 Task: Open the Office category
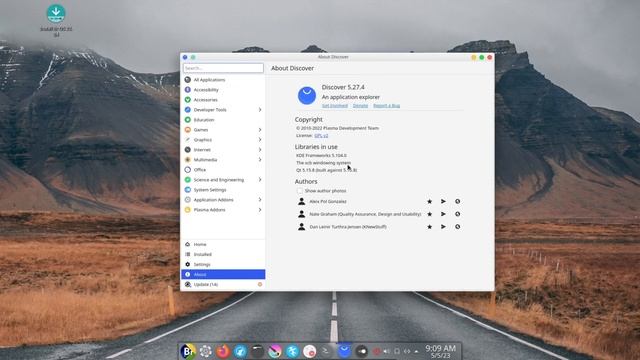tap(223, 170)
